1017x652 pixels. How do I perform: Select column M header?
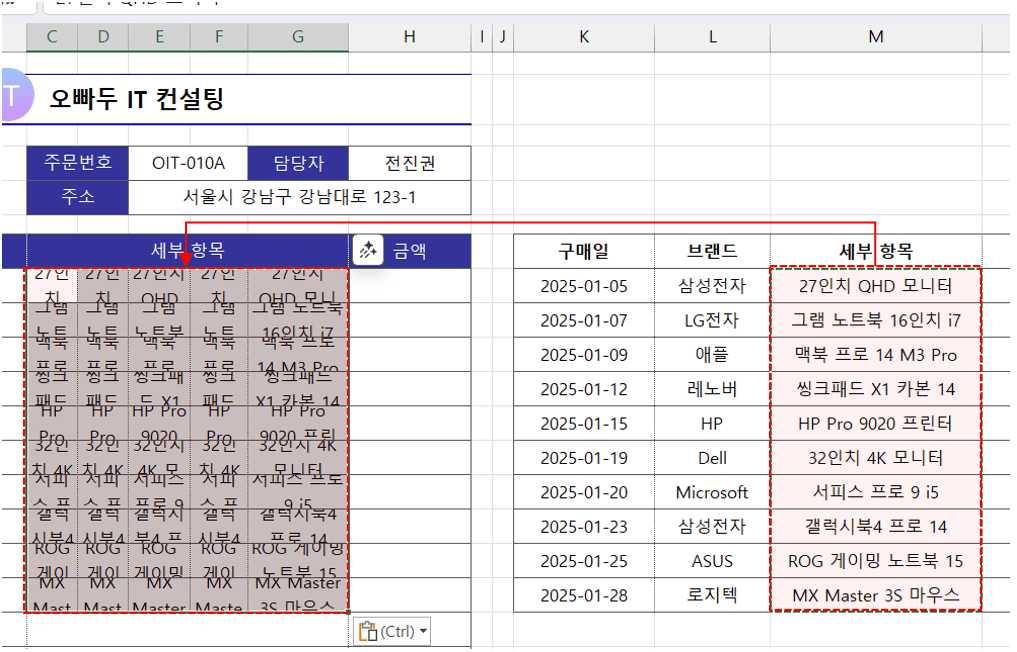point(876,37)
